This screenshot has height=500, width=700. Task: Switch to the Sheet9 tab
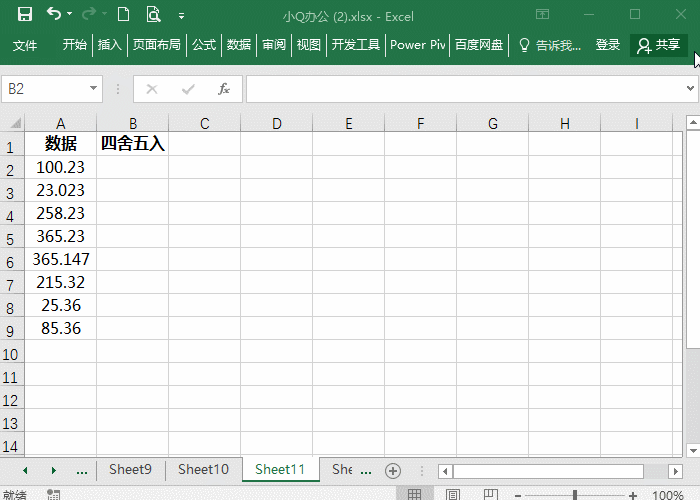pos(130,470)
